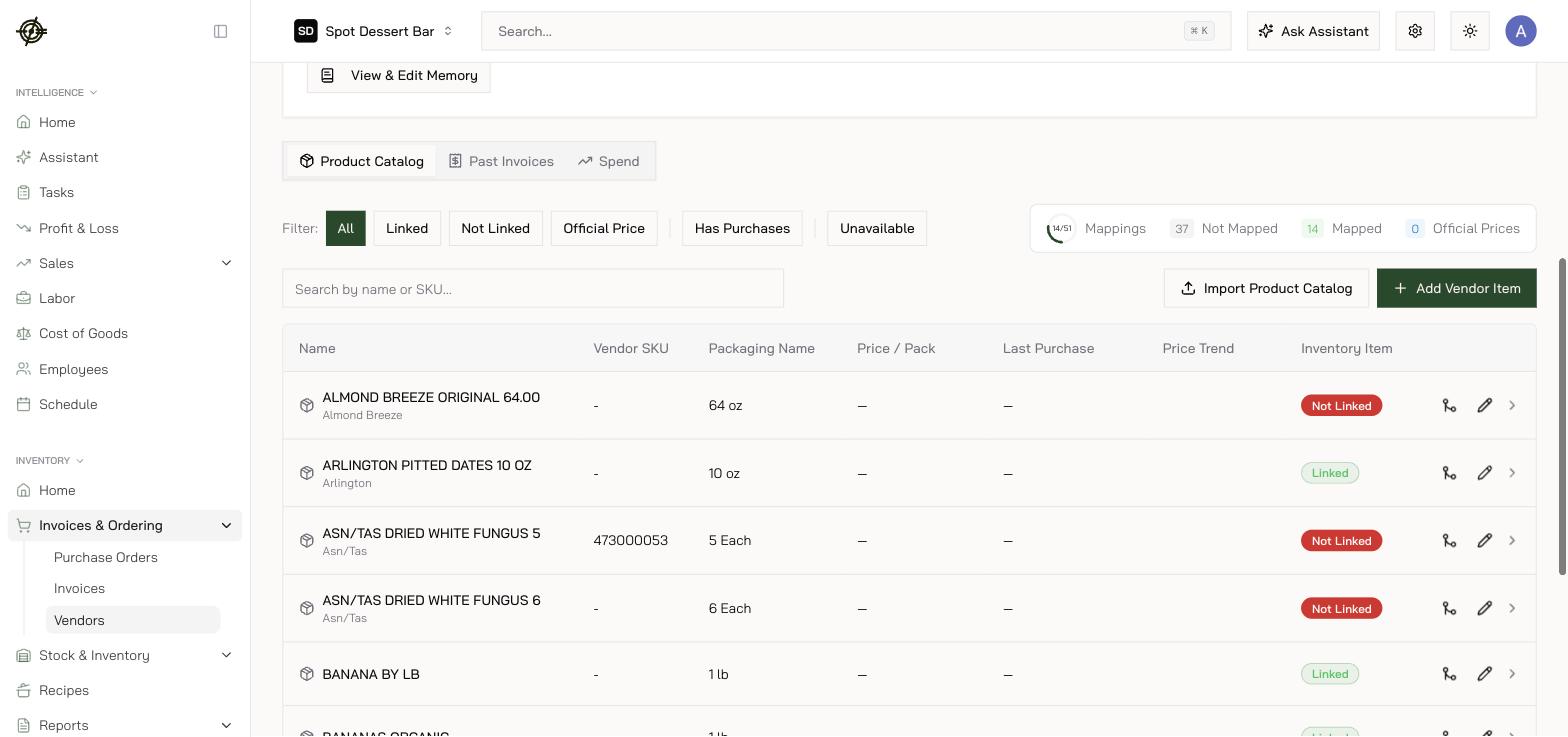This screenshot has height=737, width=1568.
Task: Click box icon beside DRIED WHITE FUNGUS 6
Action: pyautogui.click(x=307, y=608)
